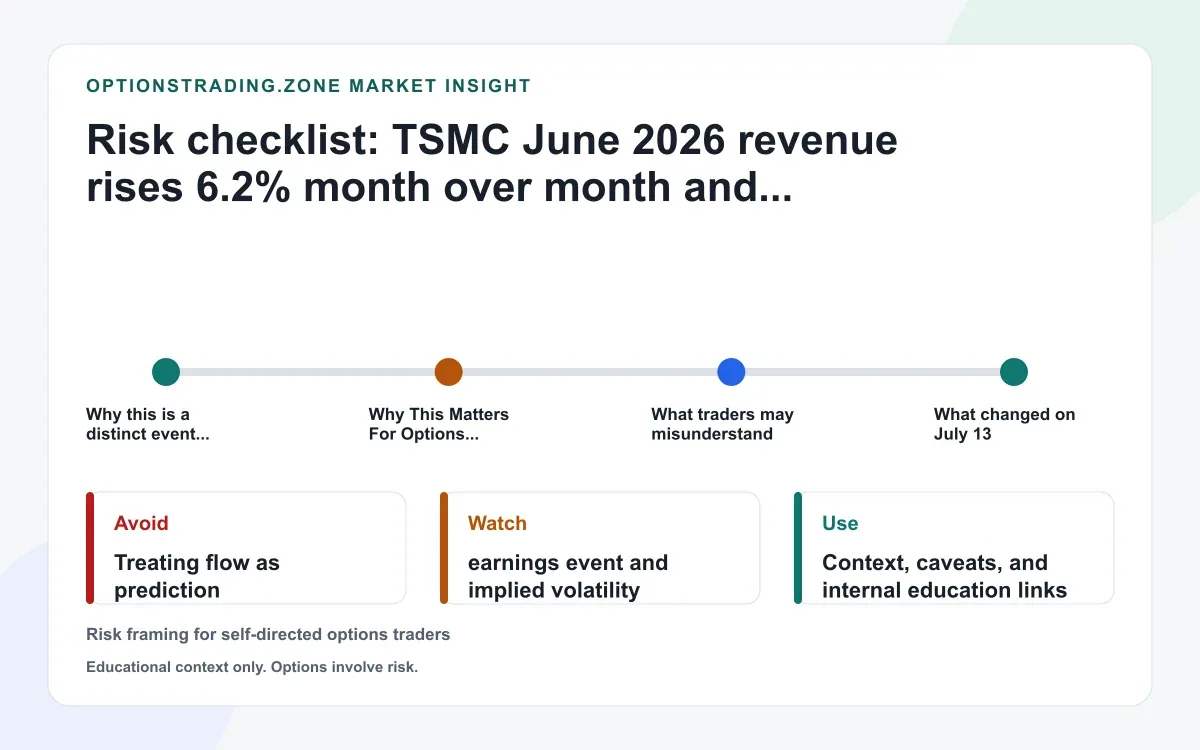Click 'earnings event and implied volatility' text

click(568, 576)
